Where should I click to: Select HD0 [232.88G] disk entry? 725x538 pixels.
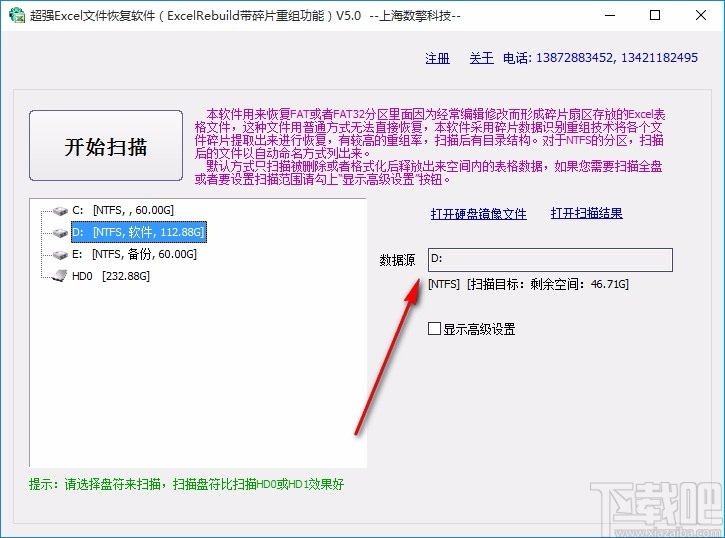pyautogui.click(x=111, y=276)
